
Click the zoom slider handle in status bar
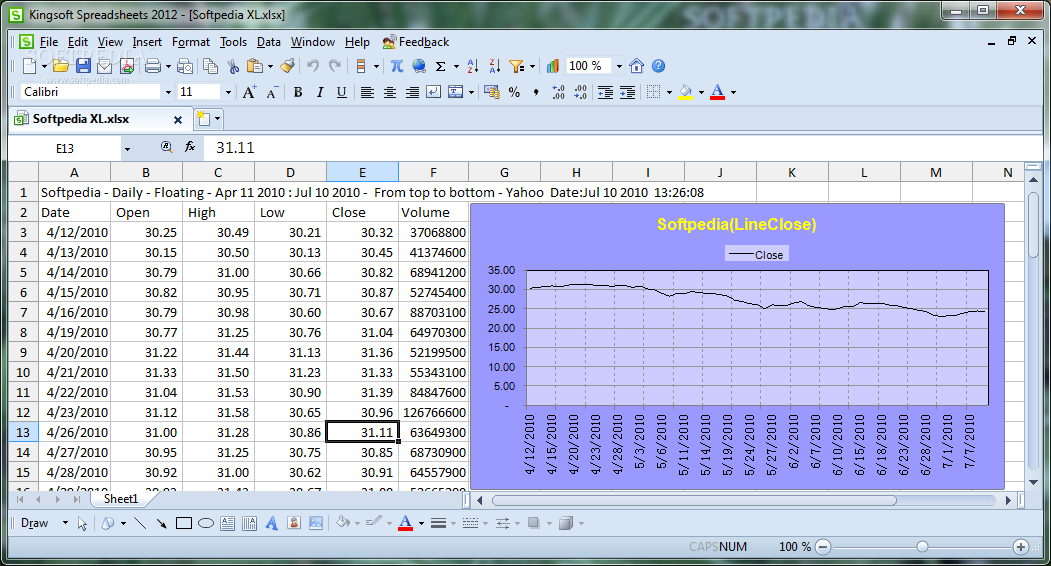tap(922, 547)
